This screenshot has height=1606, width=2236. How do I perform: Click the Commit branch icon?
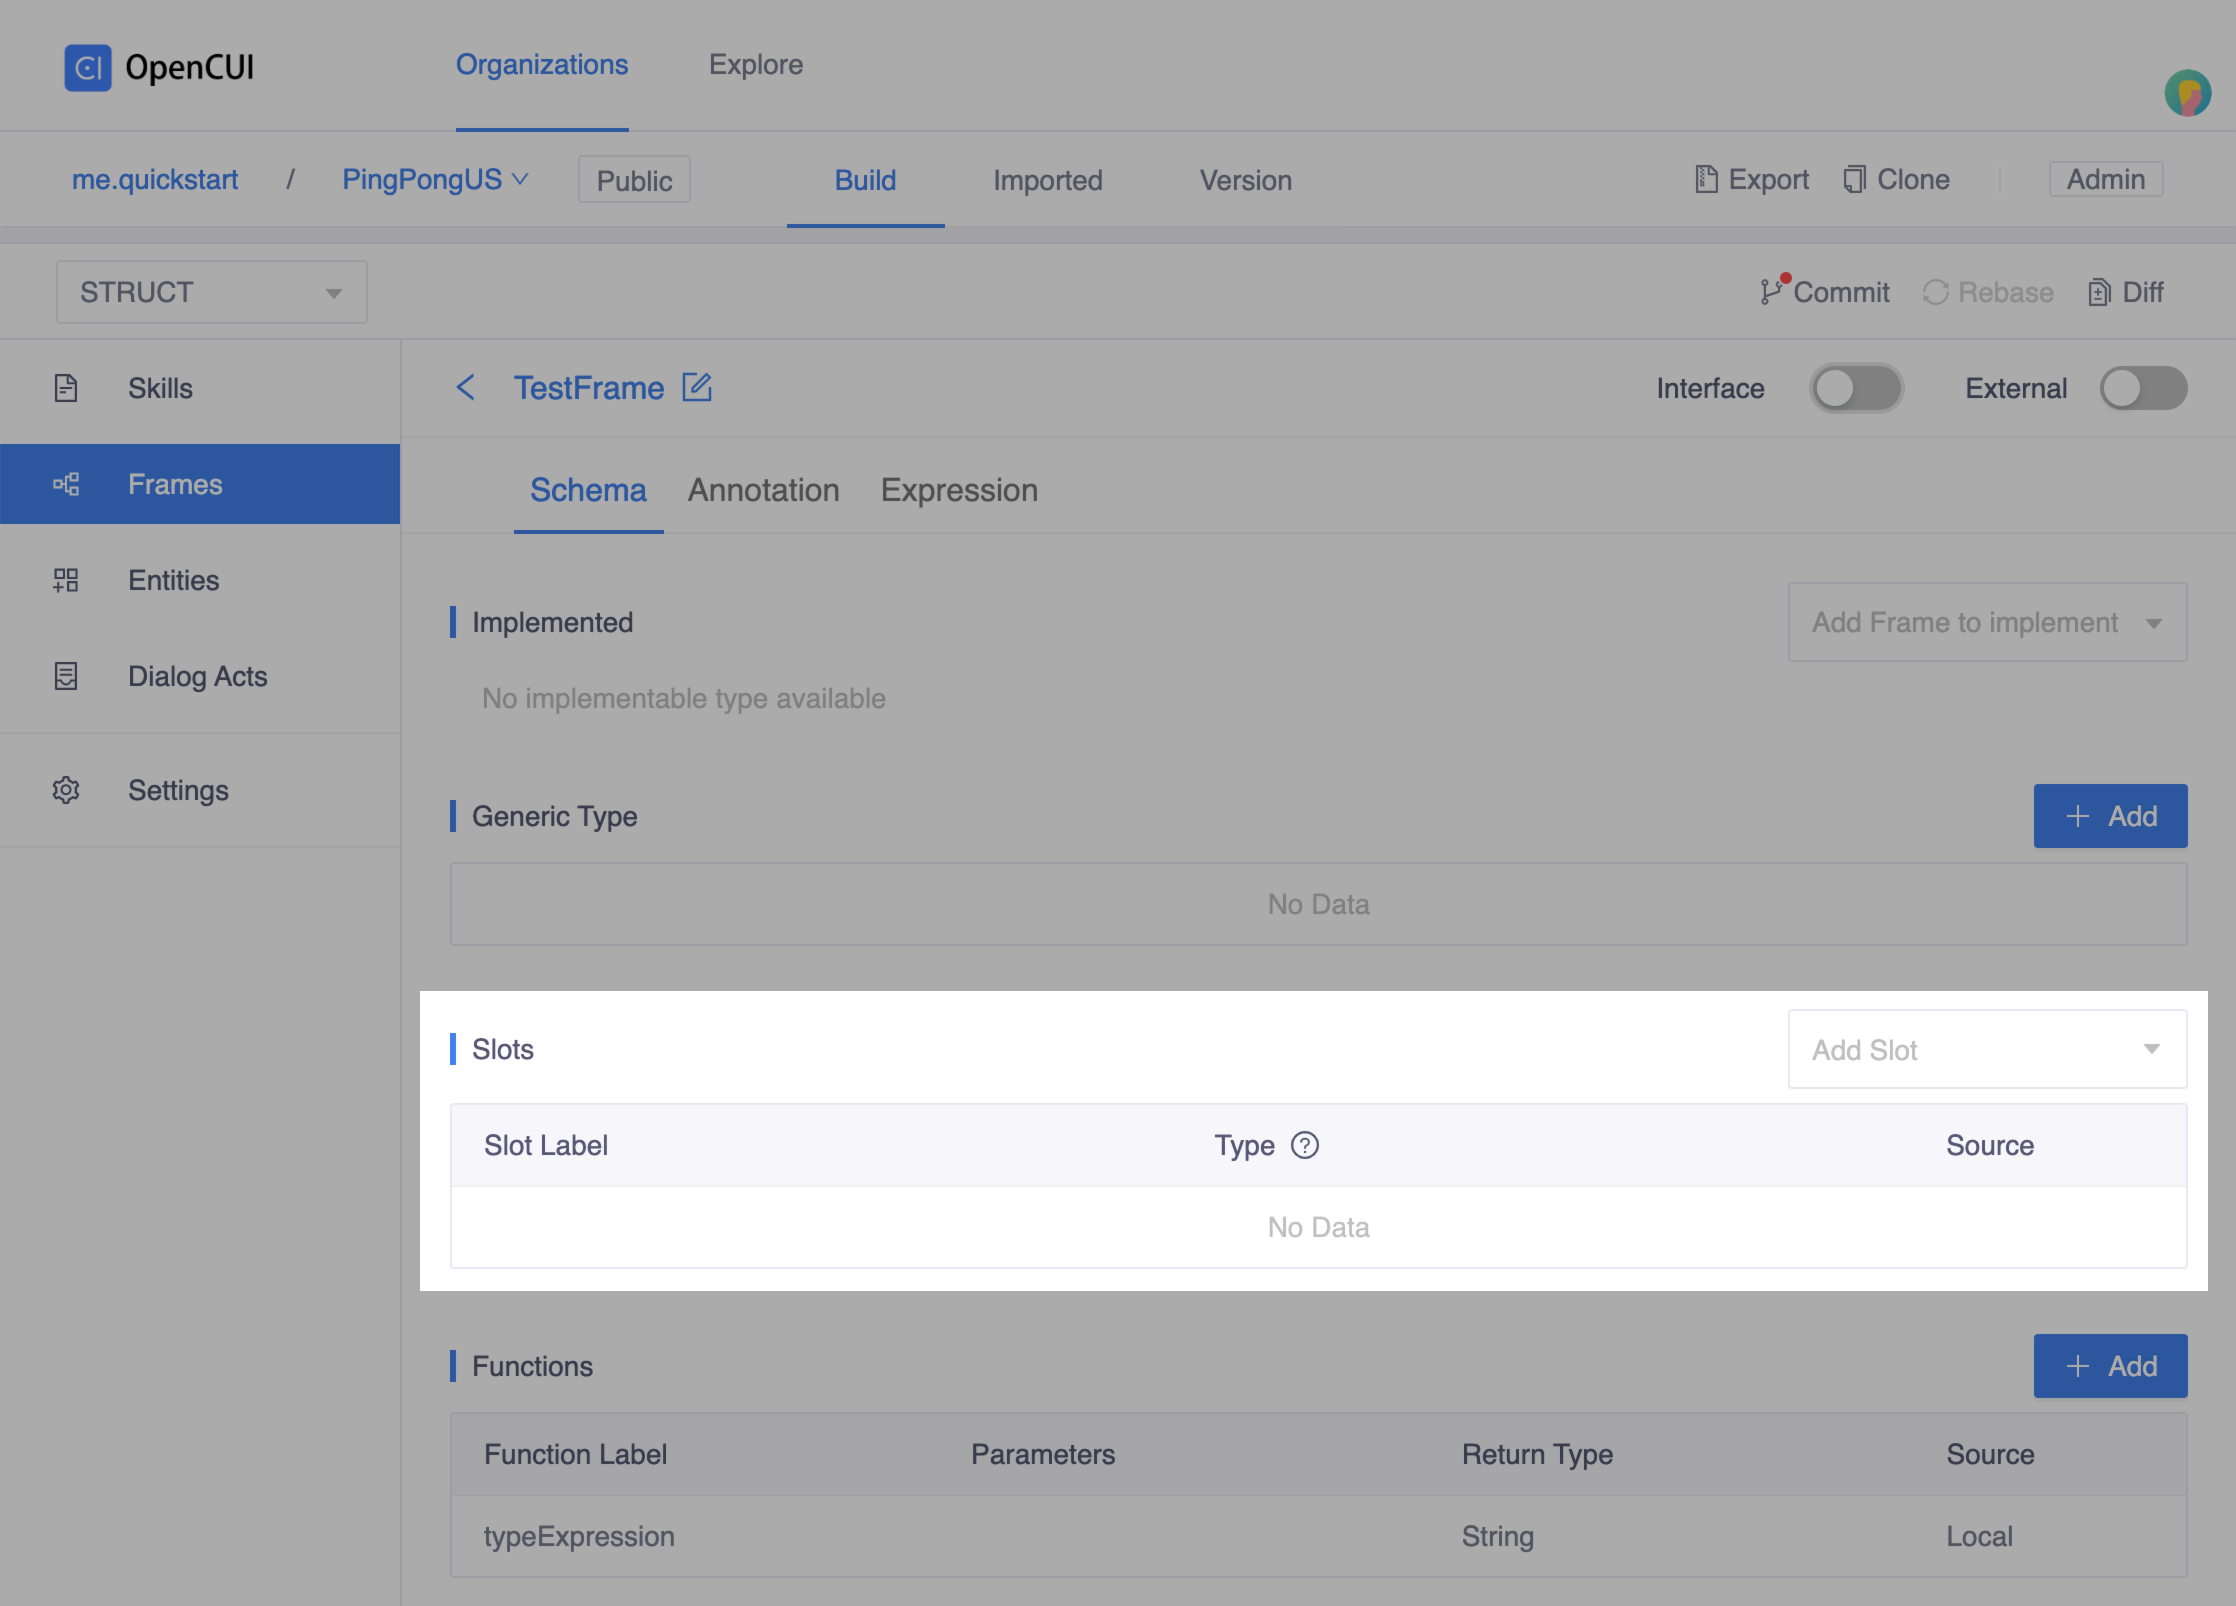(1772, 291)
